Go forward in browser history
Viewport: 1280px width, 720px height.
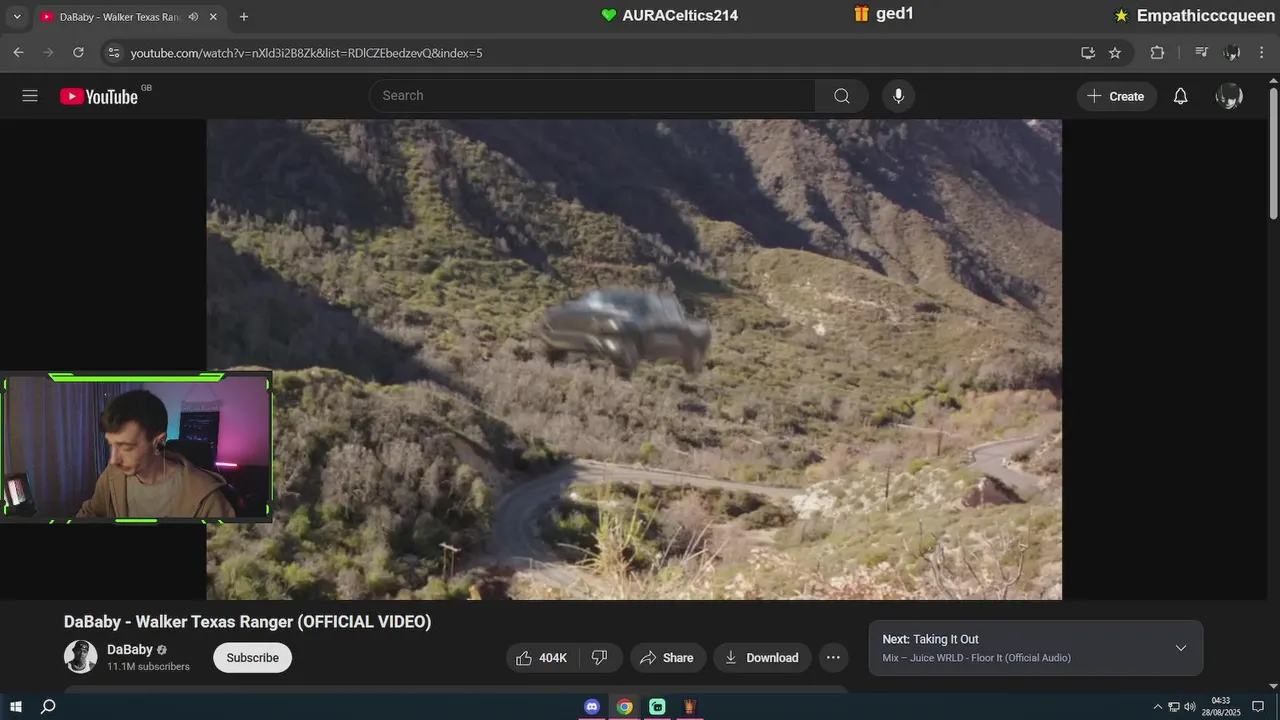coord(48,52)
